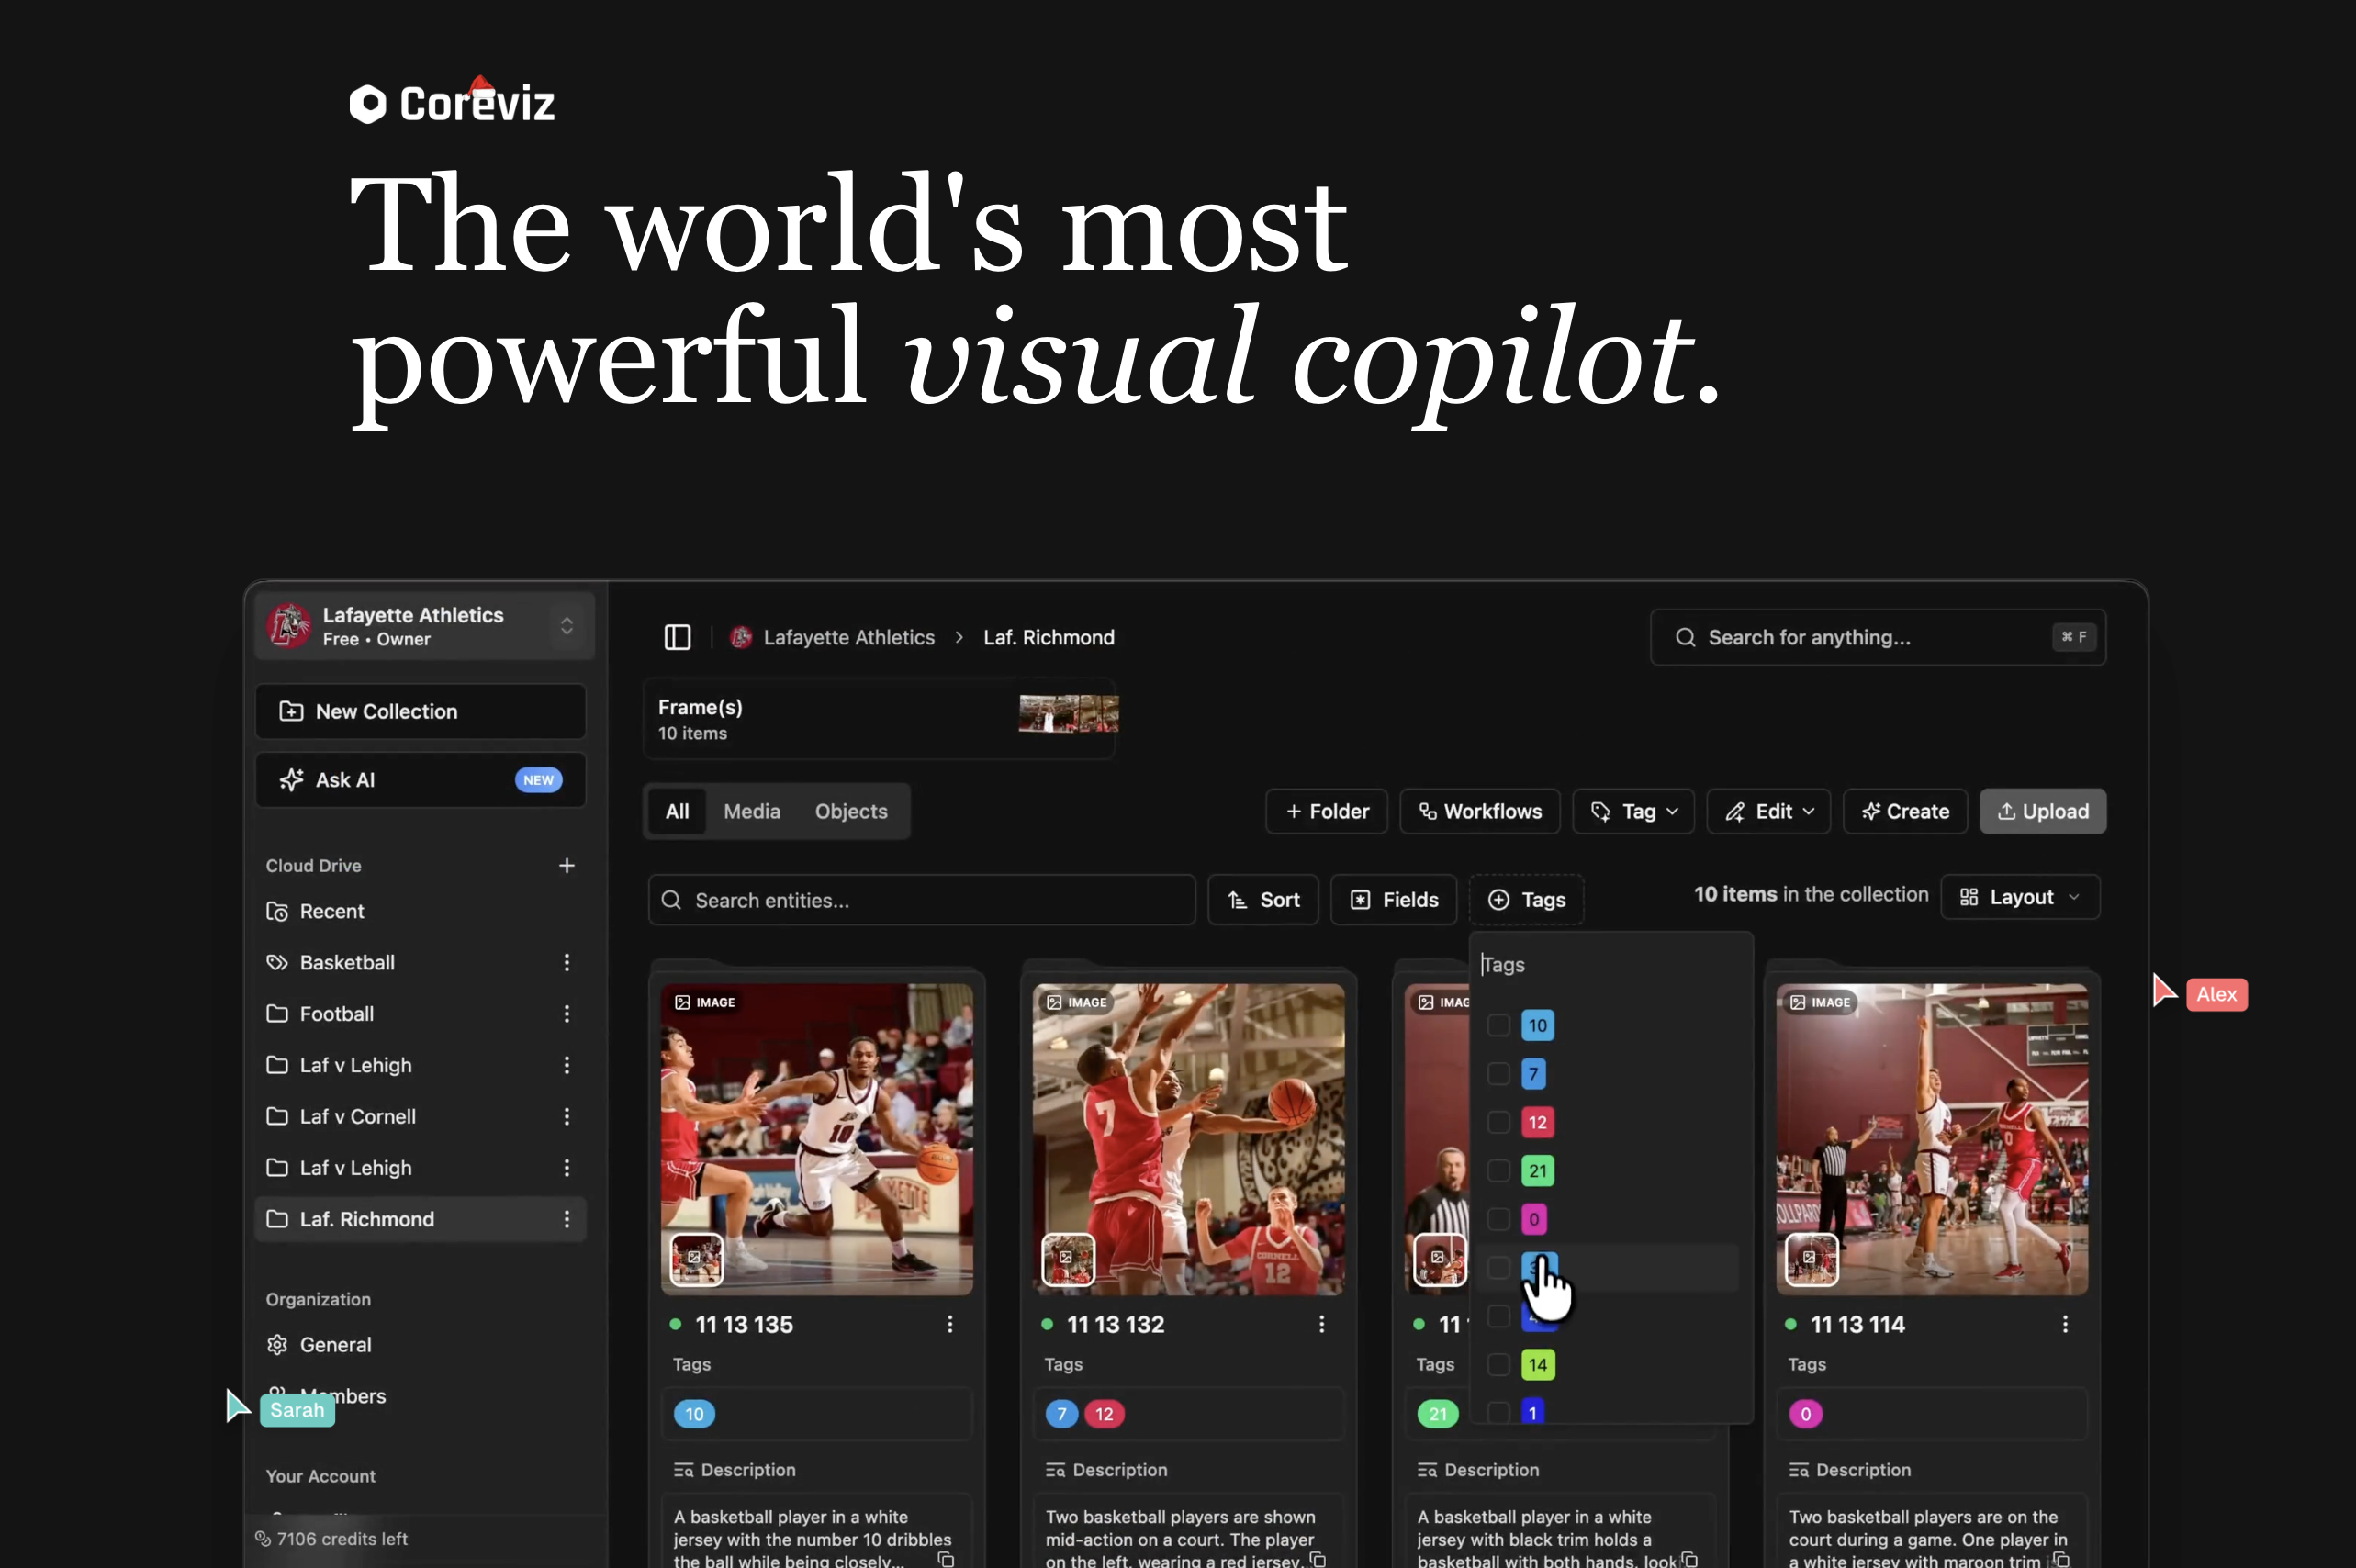Check the tag 10 checkbox
The image size is (2356, 1568).
point(1498,1025)
